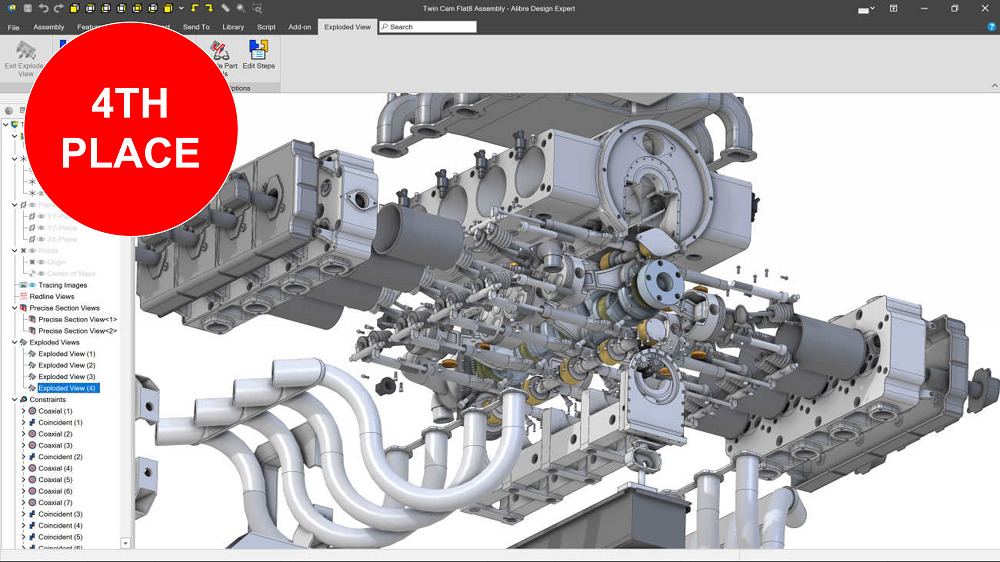Toggle eye visibility for Tracing Images
The height and width of the screenshot is (562, 1000).
pyautogui.click(x=31, y=285)
